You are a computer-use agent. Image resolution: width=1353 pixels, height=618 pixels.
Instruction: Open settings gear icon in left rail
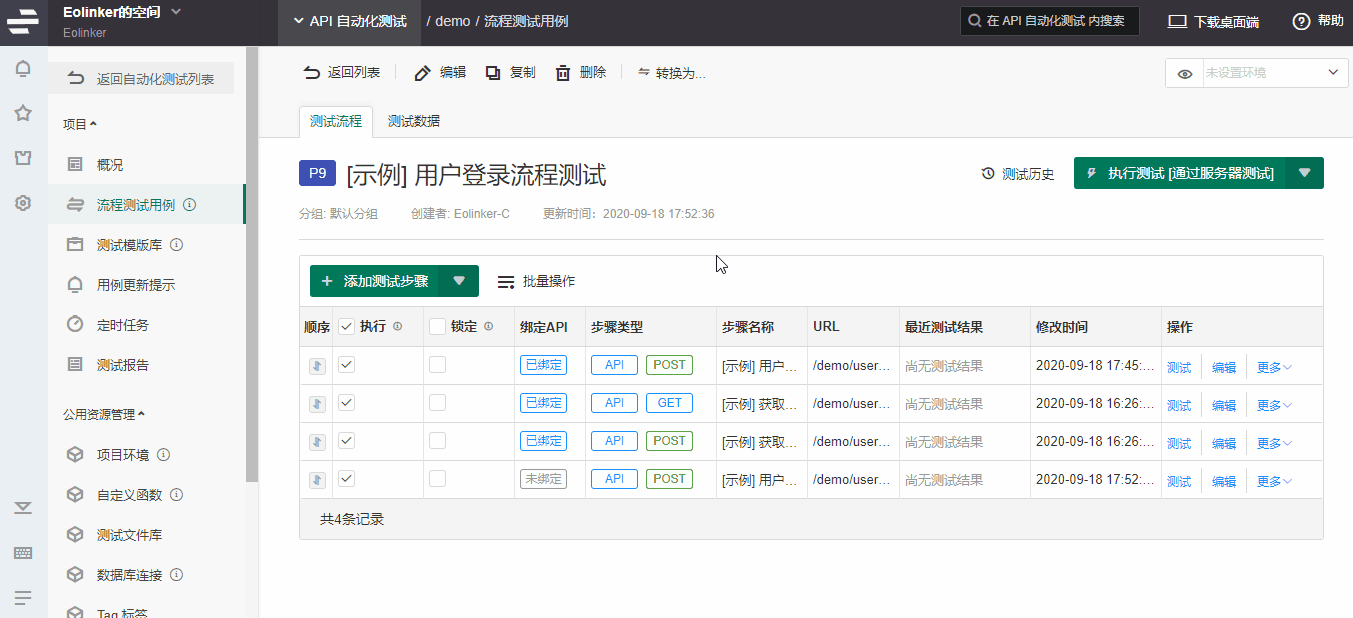pyautogui.click(x=23, y=203)
